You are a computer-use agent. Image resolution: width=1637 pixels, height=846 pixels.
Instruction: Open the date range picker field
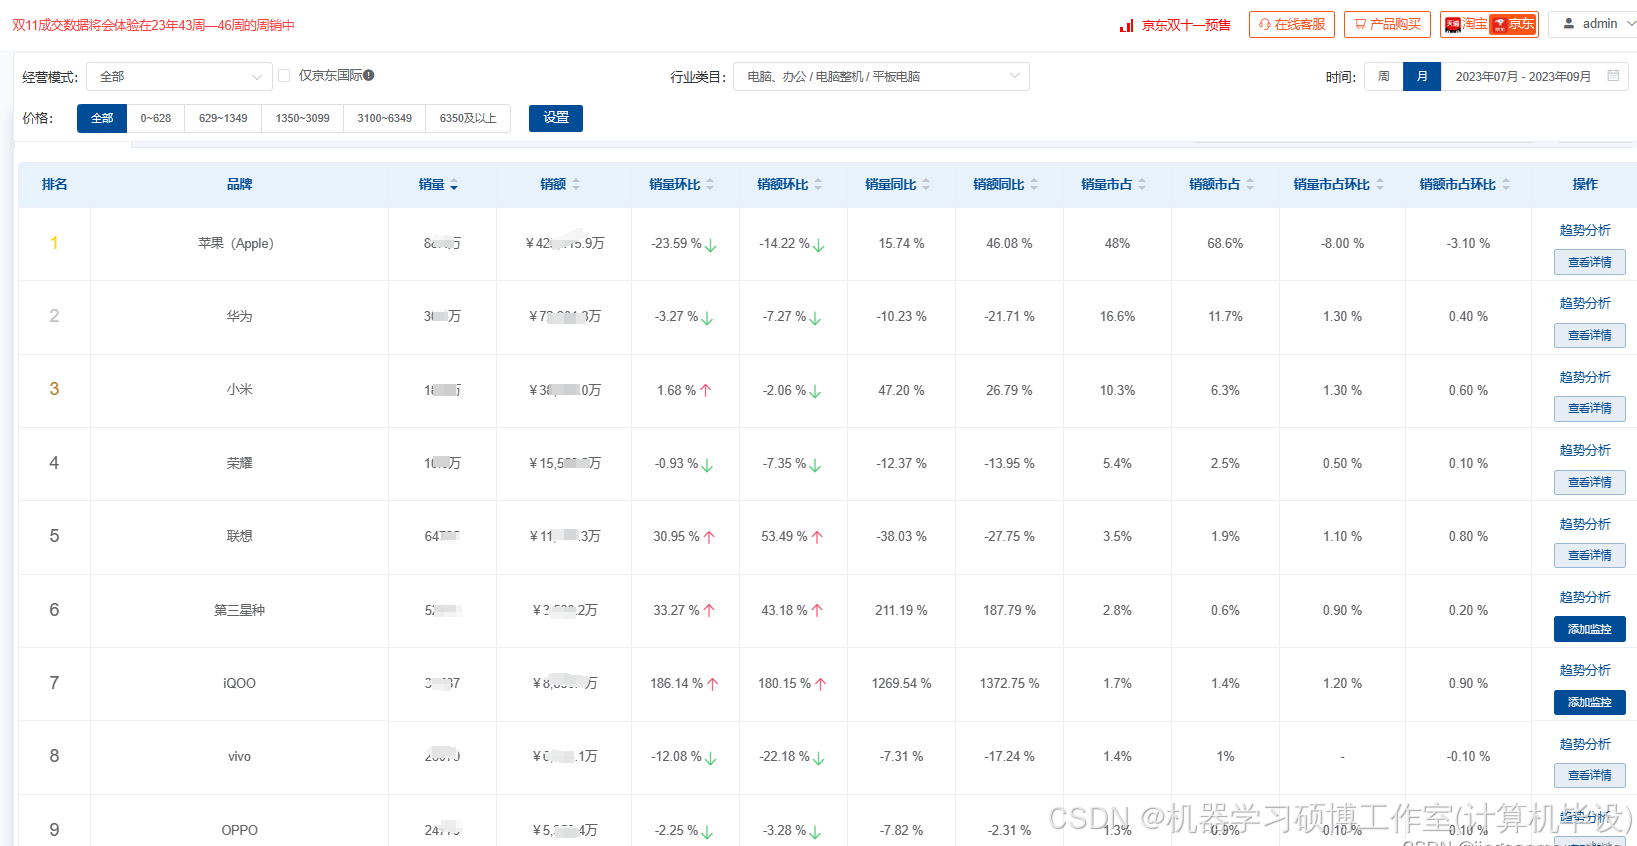click(x=1534, y=77)
